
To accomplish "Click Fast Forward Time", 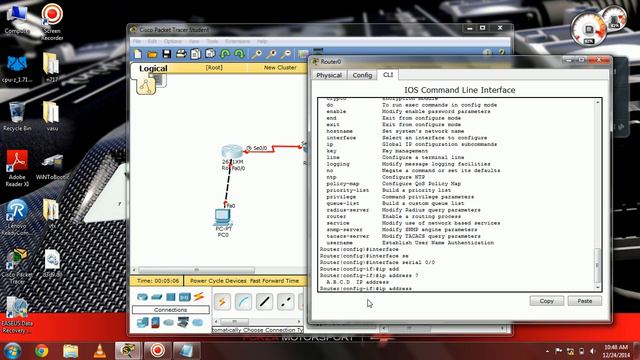I will [x=275, y=281].
